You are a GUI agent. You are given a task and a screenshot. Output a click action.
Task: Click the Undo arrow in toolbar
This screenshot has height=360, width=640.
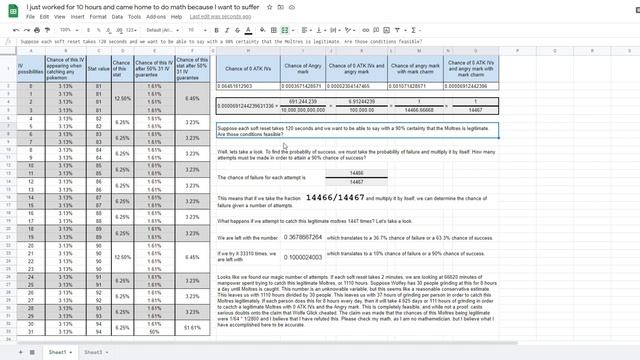16,30
